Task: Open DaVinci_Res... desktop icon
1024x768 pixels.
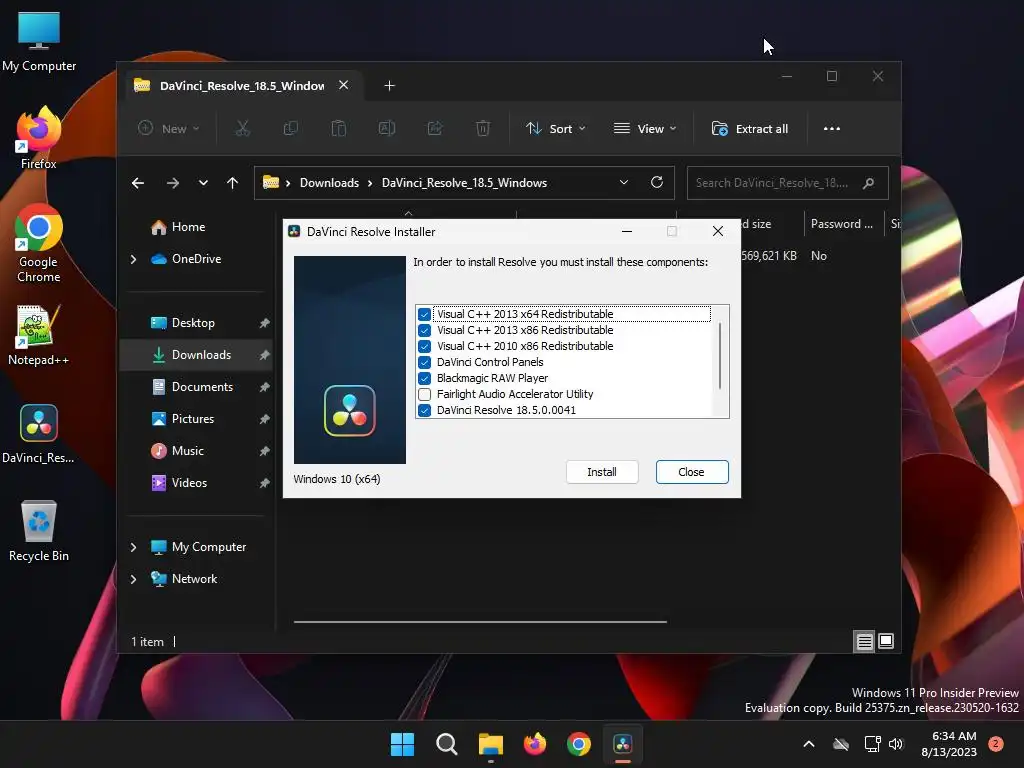Action: [x=39, y=434]
